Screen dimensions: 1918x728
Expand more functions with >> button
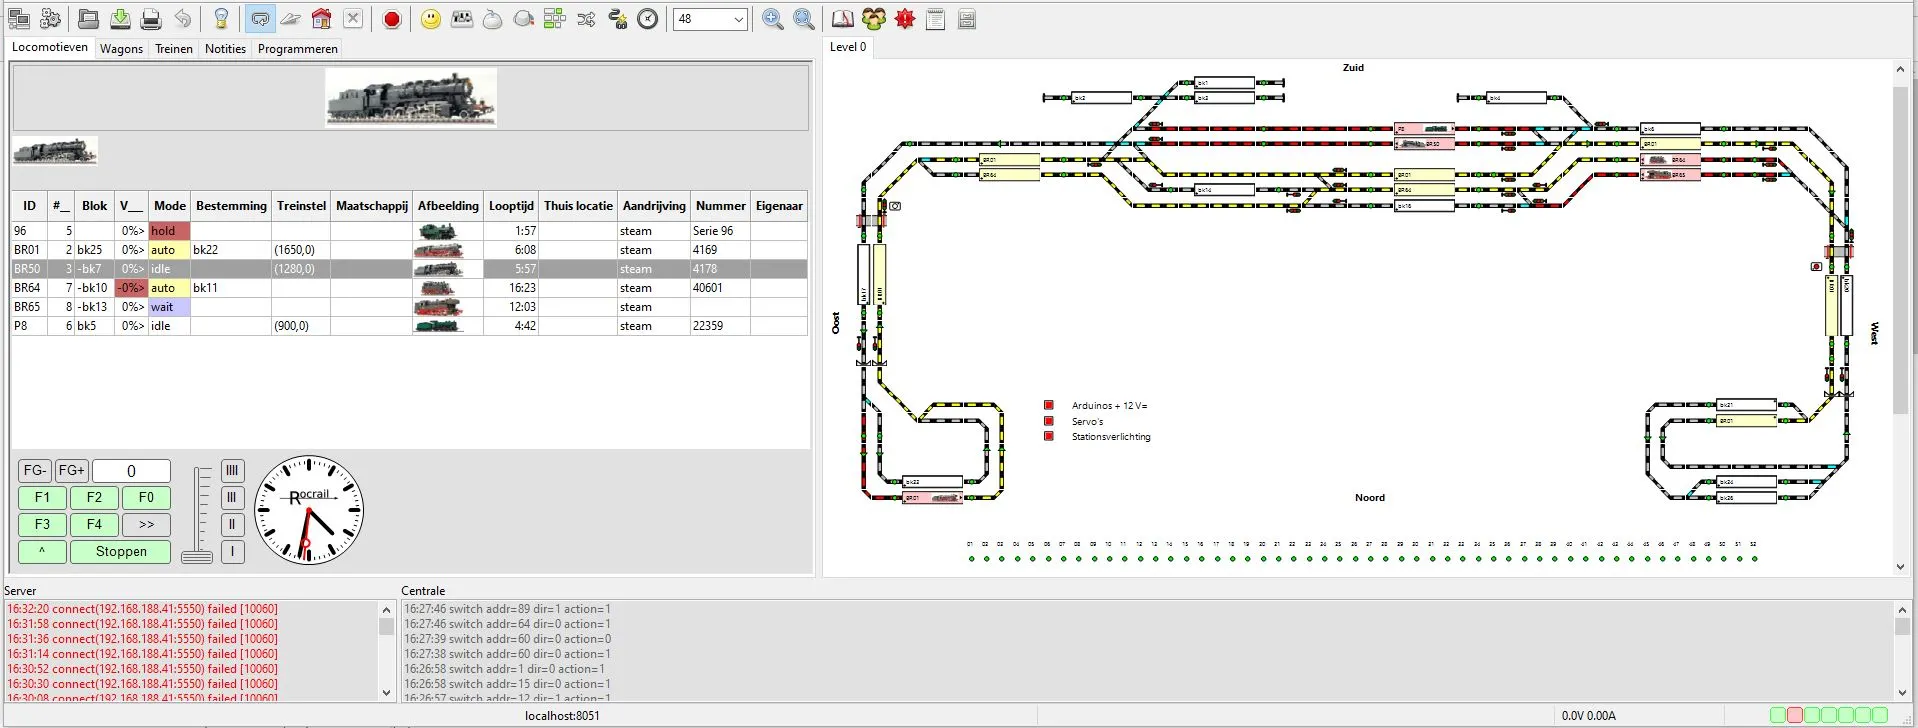point(146,524)
